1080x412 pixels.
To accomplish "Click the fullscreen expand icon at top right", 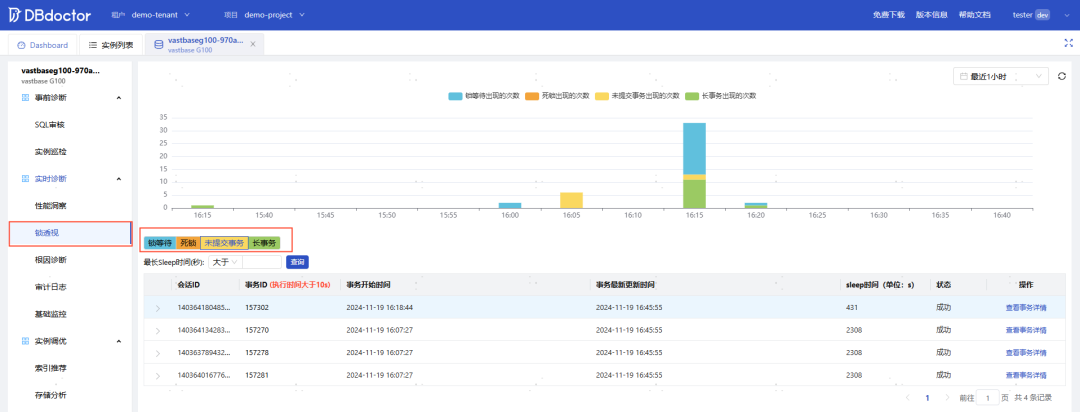I will point(1068,43).
